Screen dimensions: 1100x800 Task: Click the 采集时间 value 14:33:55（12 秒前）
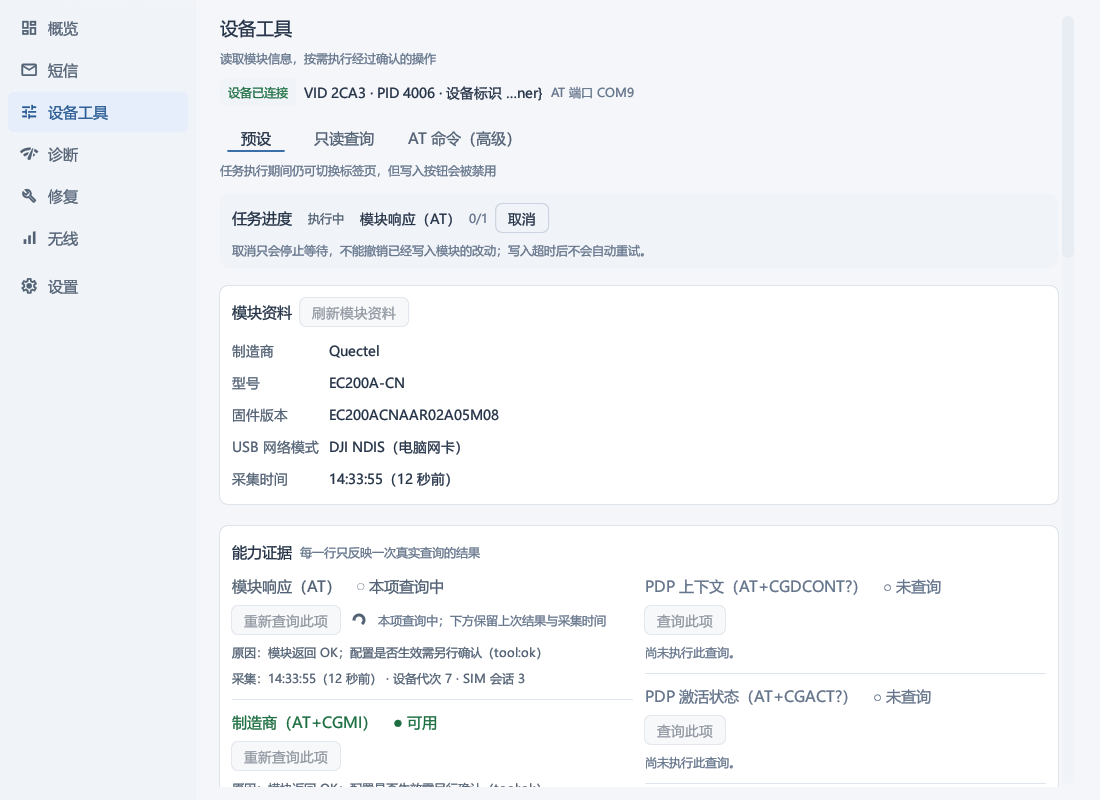tap(390, 479)
